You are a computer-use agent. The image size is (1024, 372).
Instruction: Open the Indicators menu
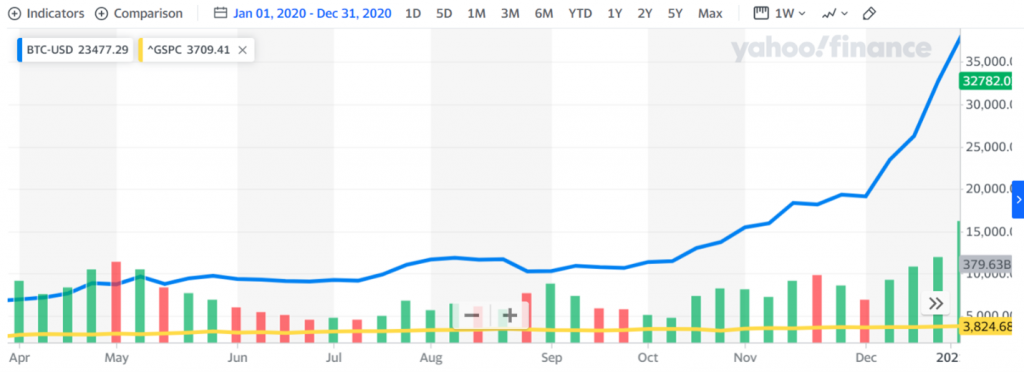[x=46, y=13]
